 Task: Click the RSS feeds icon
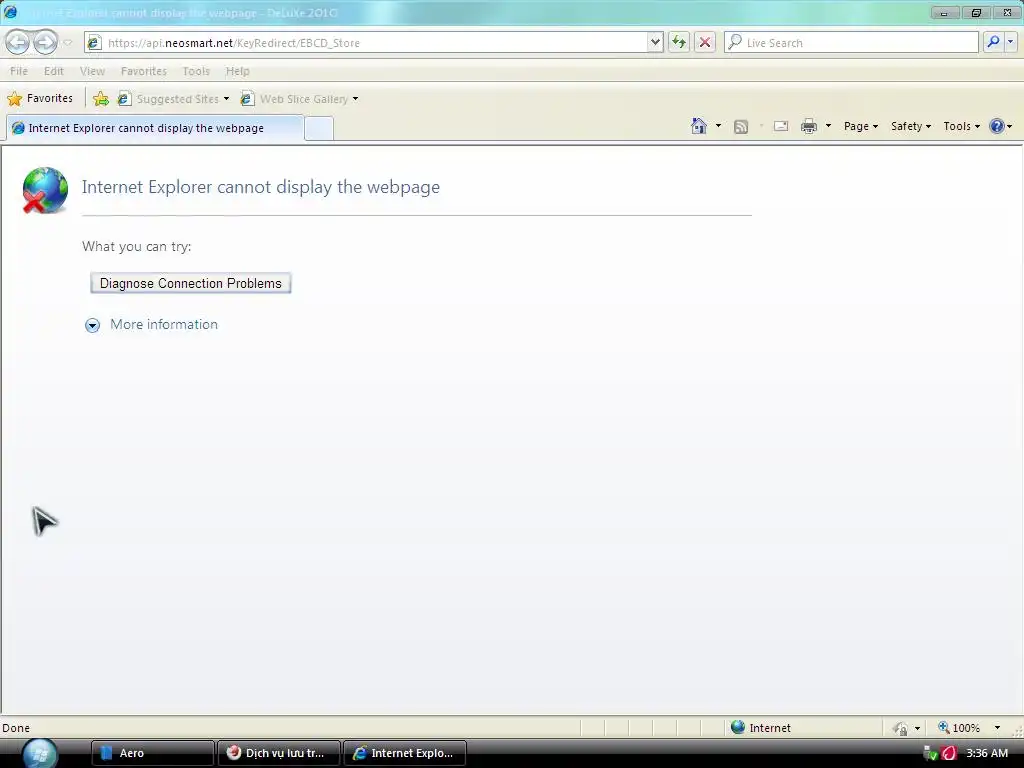(x=741, y=127)
